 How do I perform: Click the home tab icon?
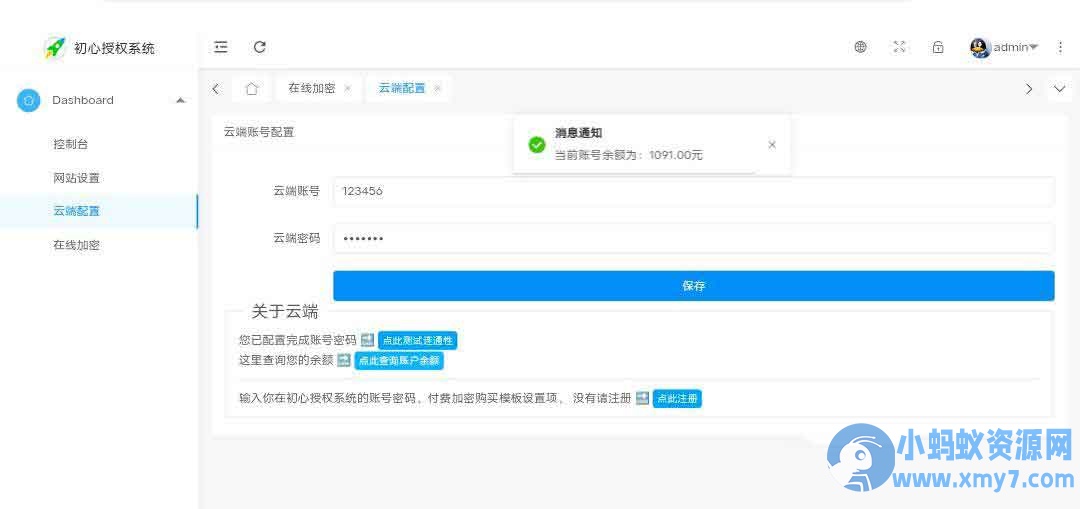coord(252,88)
